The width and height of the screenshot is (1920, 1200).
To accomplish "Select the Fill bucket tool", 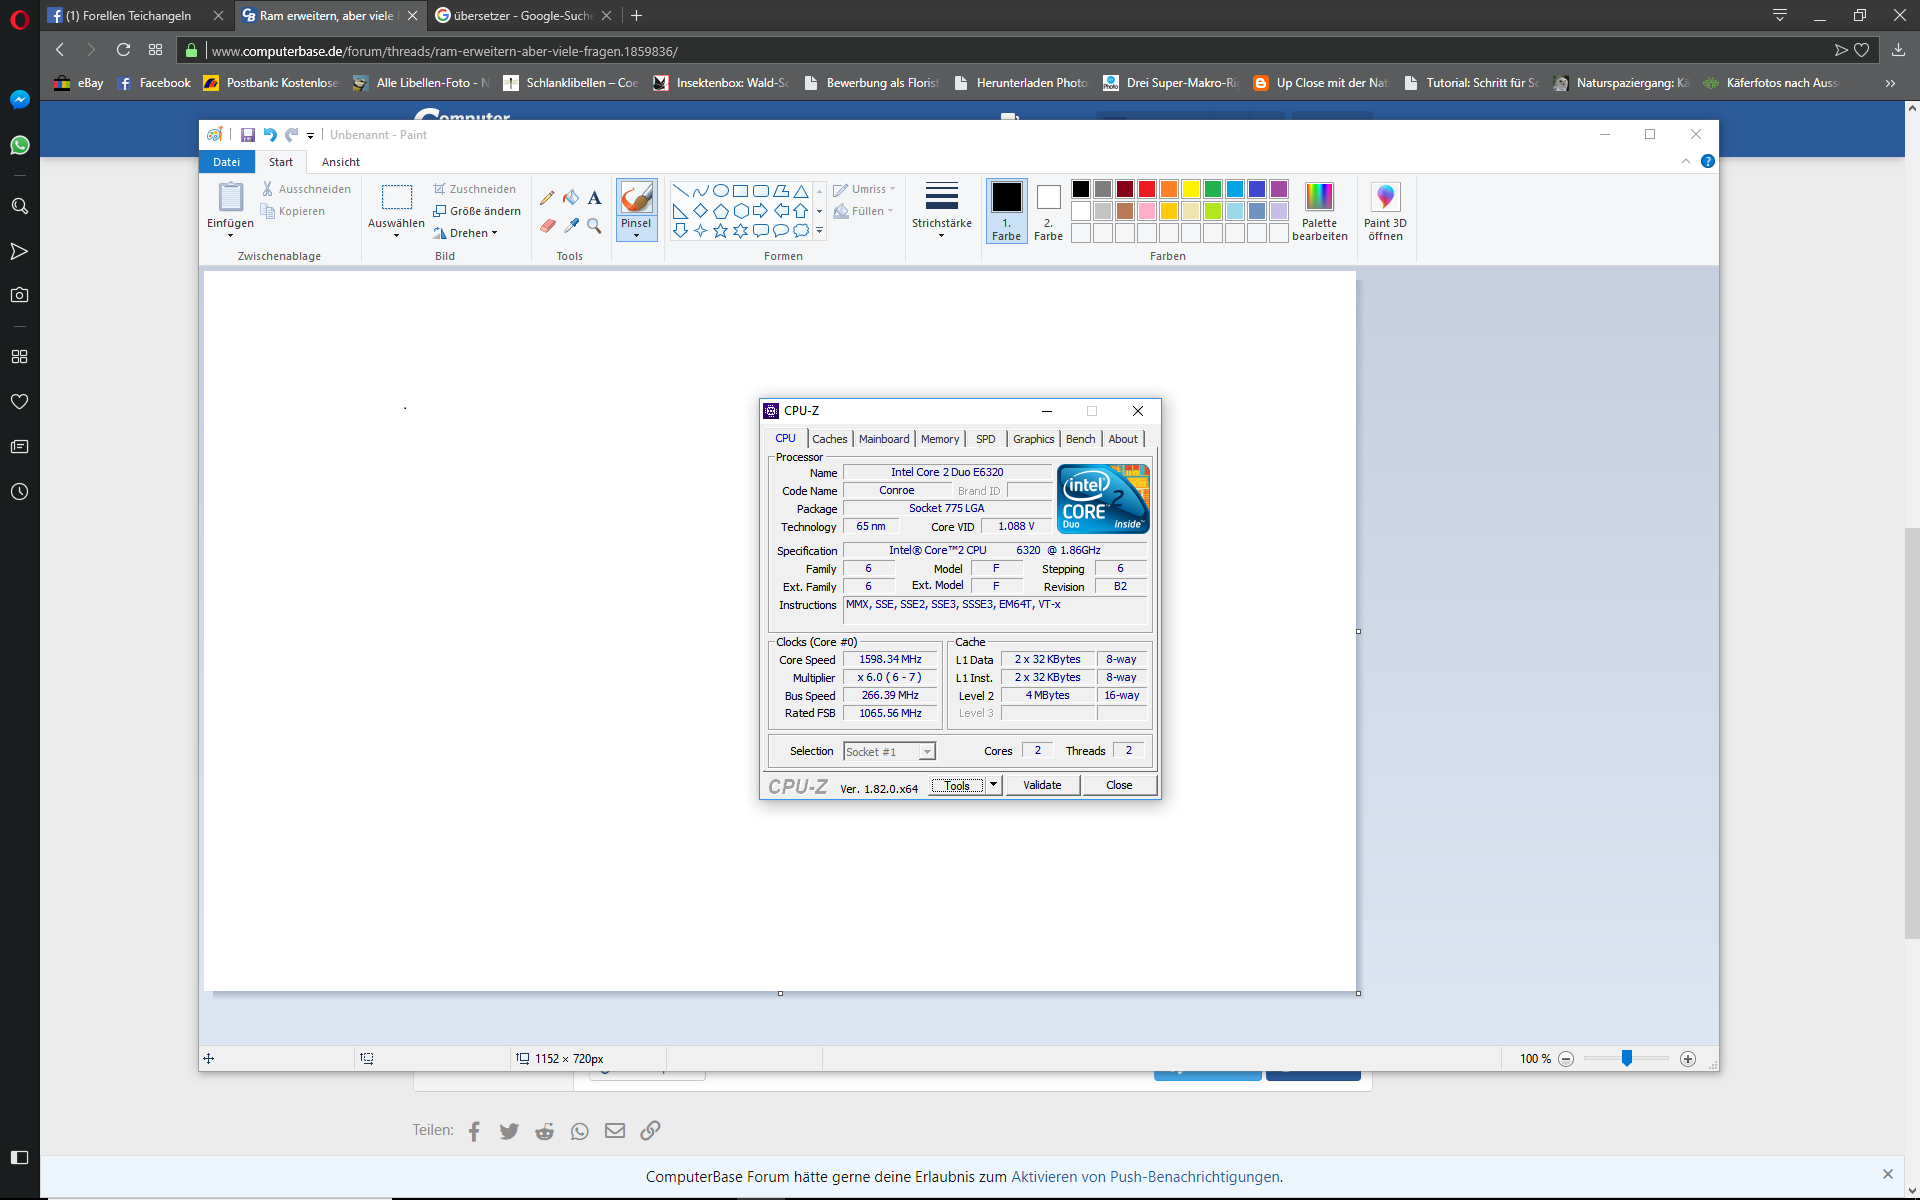I will pos(571,198).
